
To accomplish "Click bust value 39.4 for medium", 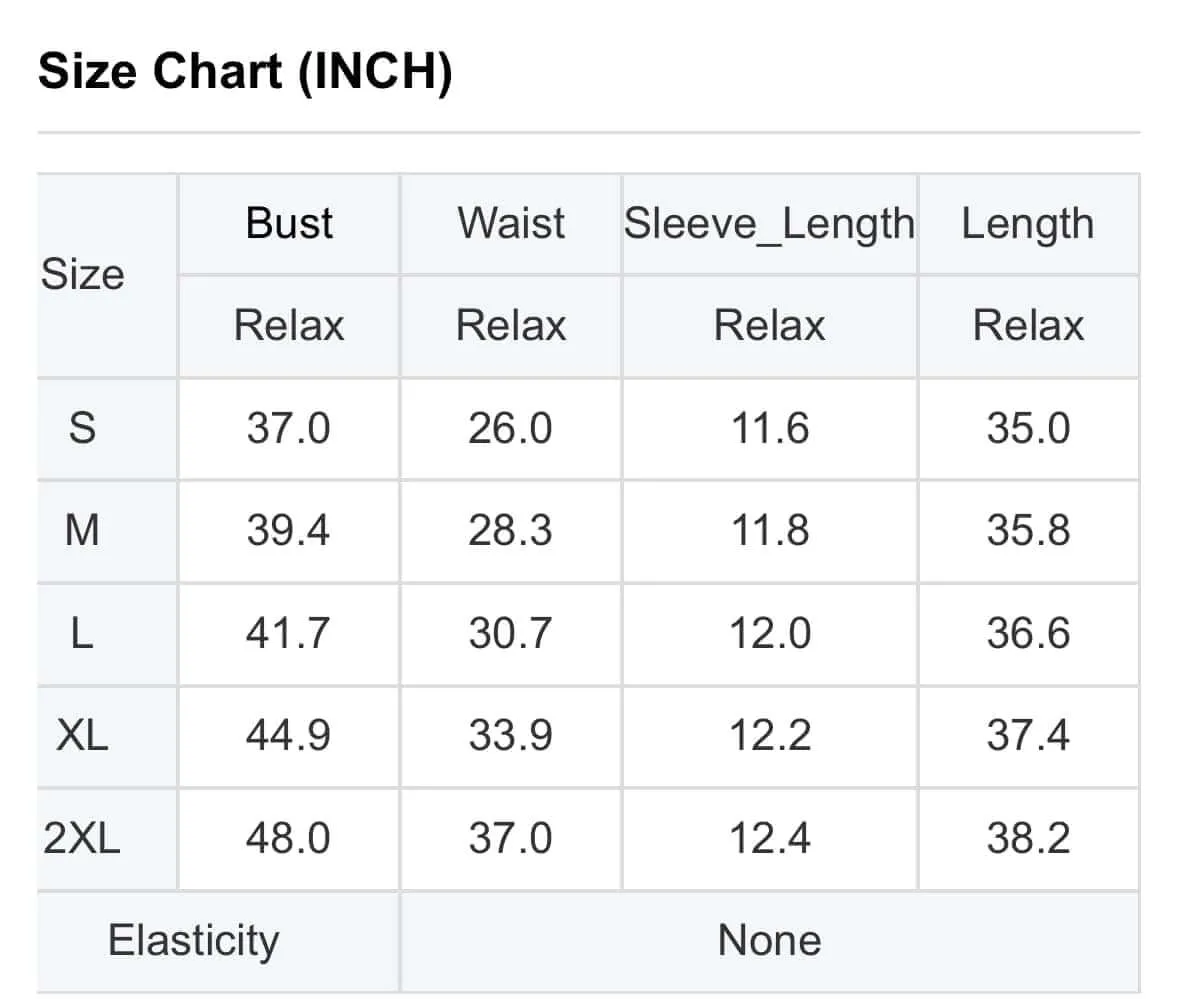I will pyautogui.click(x=288, y=530).
